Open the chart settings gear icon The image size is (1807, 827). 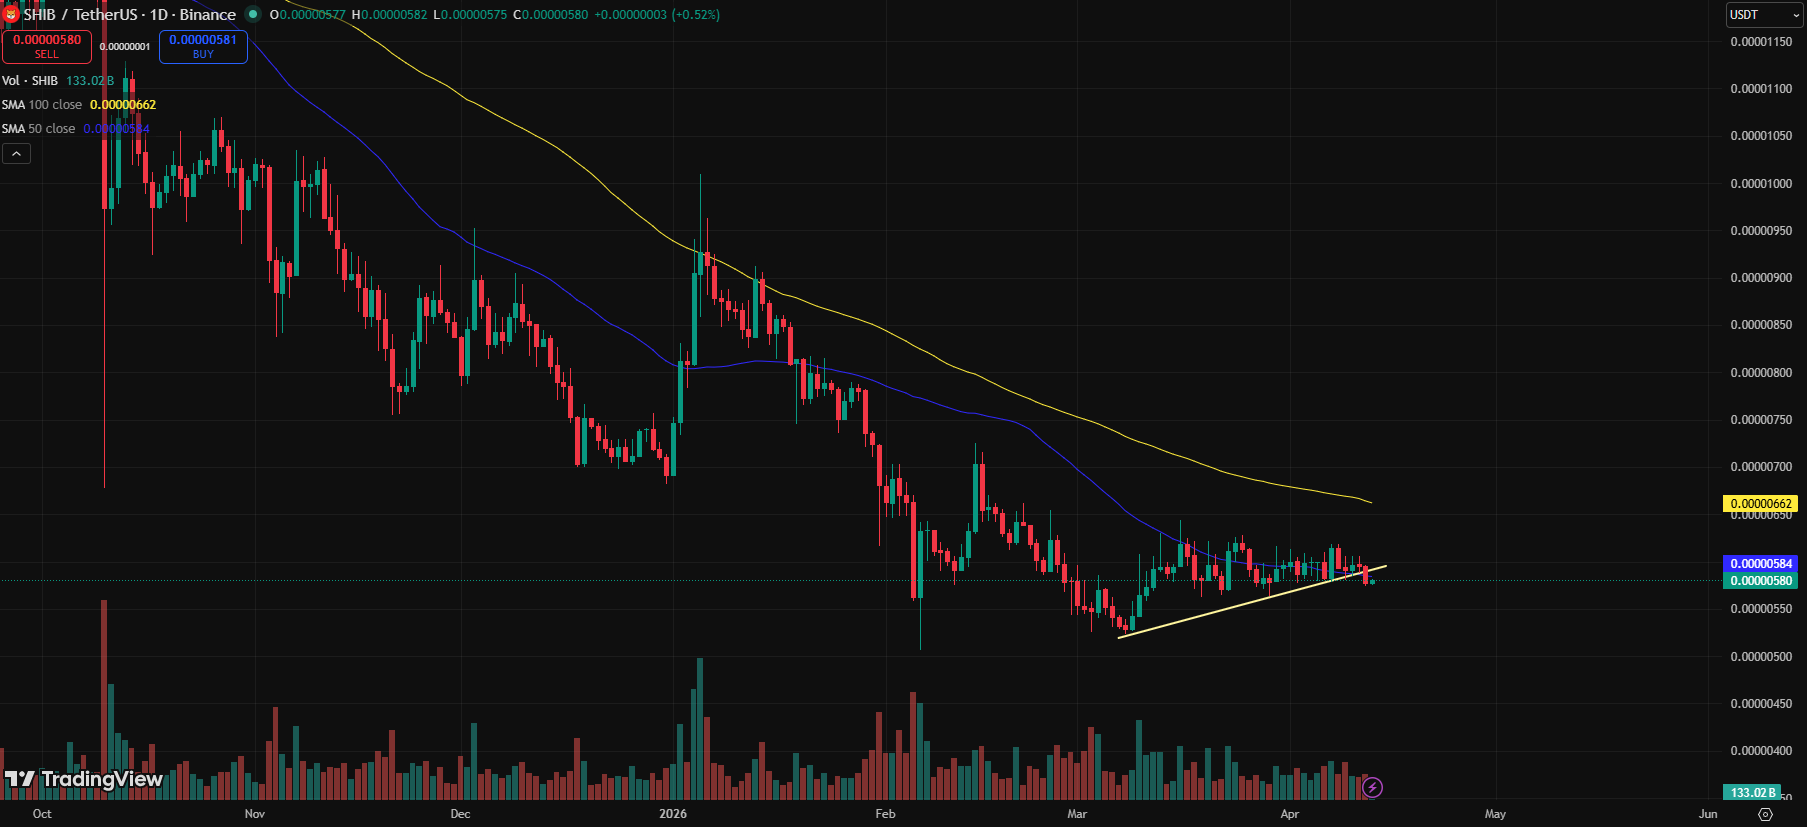click(1765, 814)
